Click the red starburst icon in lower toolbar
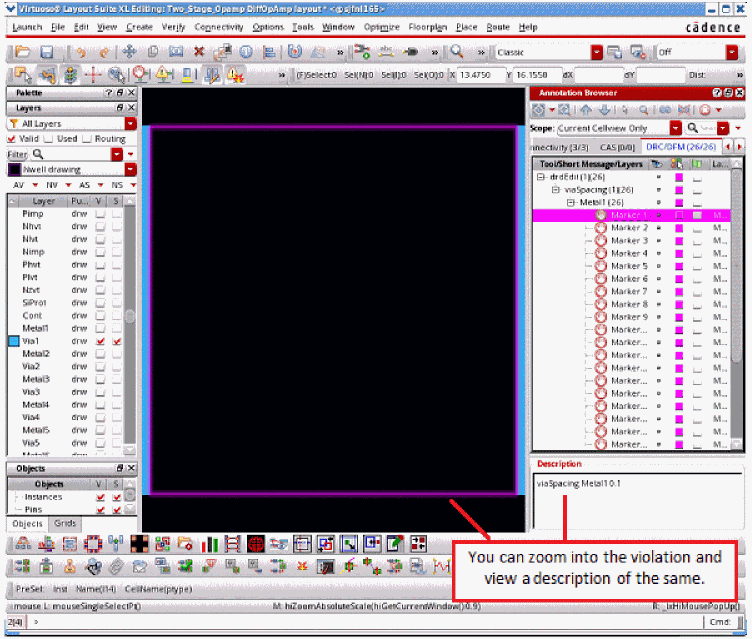Screen dimensions: 752x639 point(302,567)
